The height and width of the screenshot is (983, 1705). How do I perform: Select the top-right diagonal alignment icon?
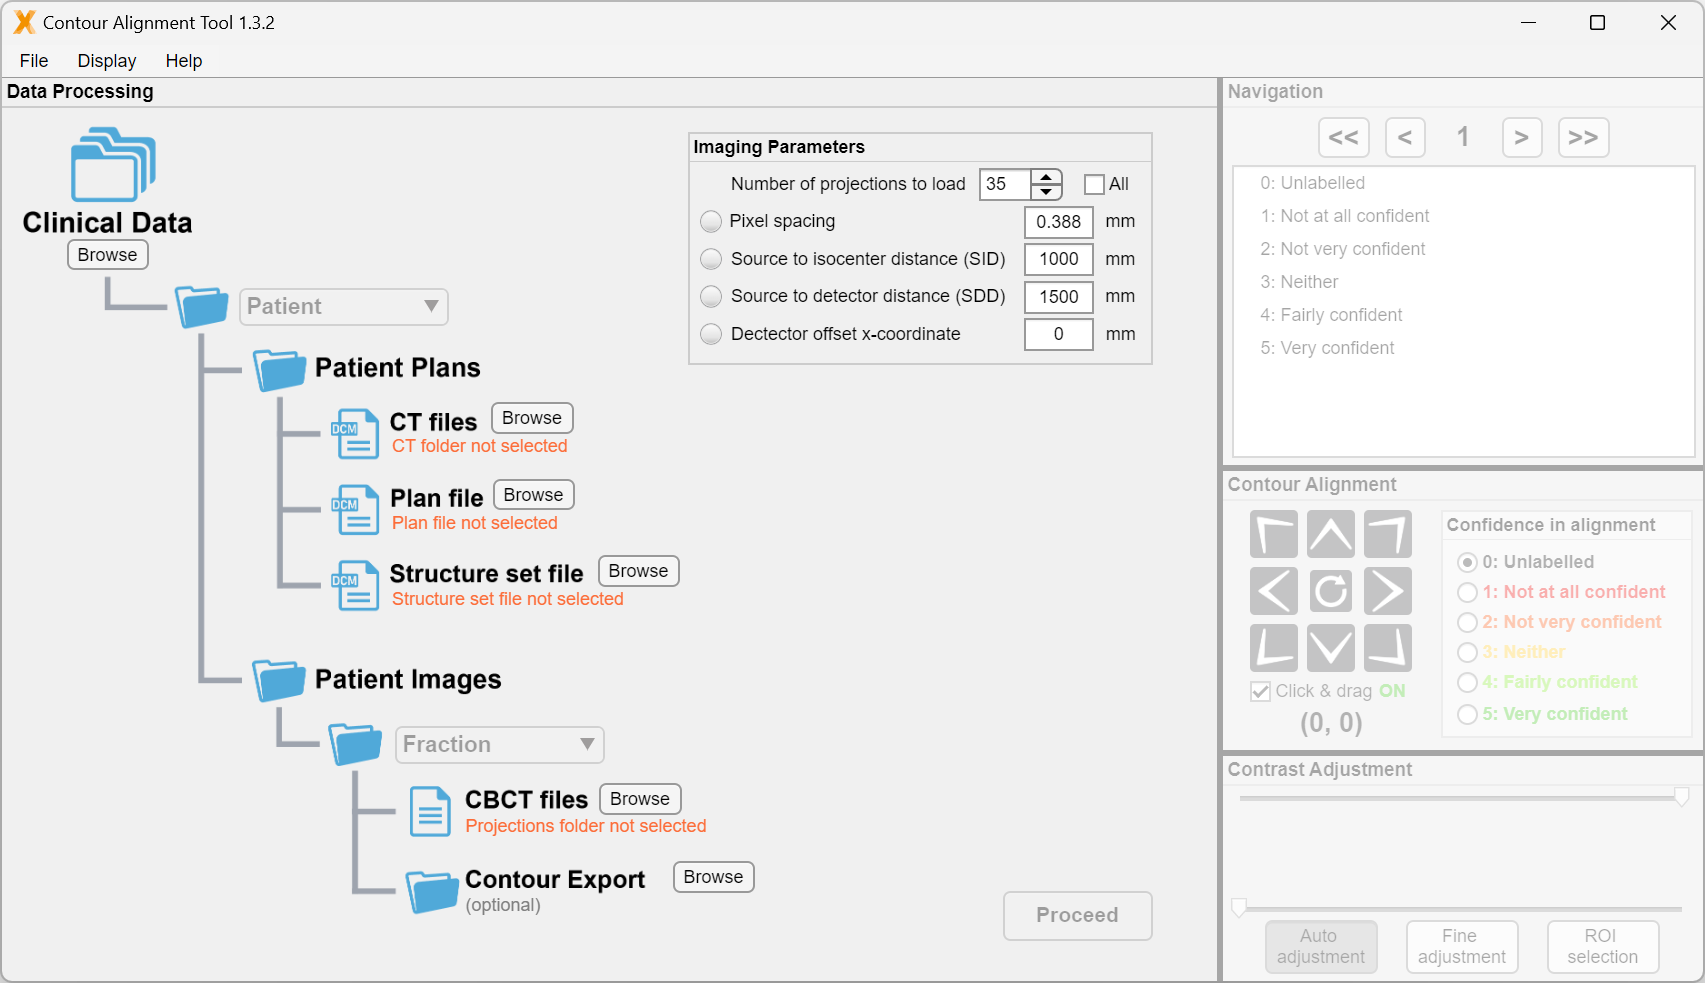1388,534
